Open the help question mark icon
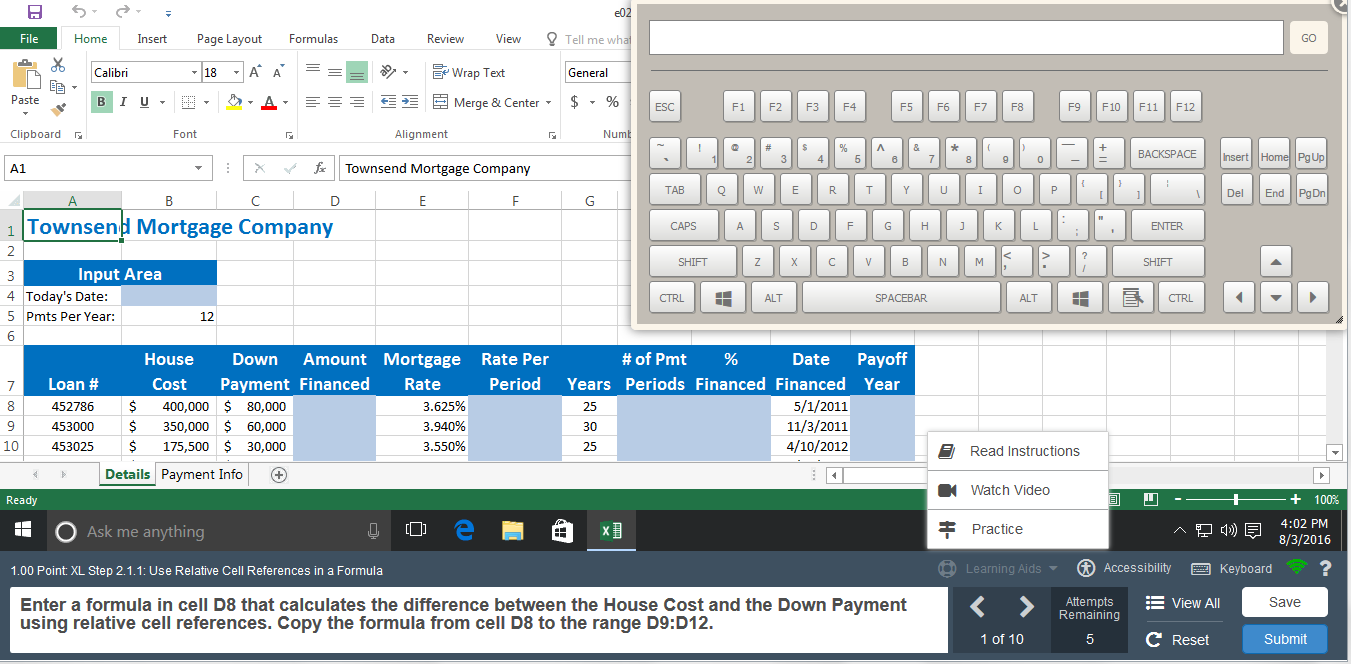This screenshot has height=664, width=1351. (1326, 568)
